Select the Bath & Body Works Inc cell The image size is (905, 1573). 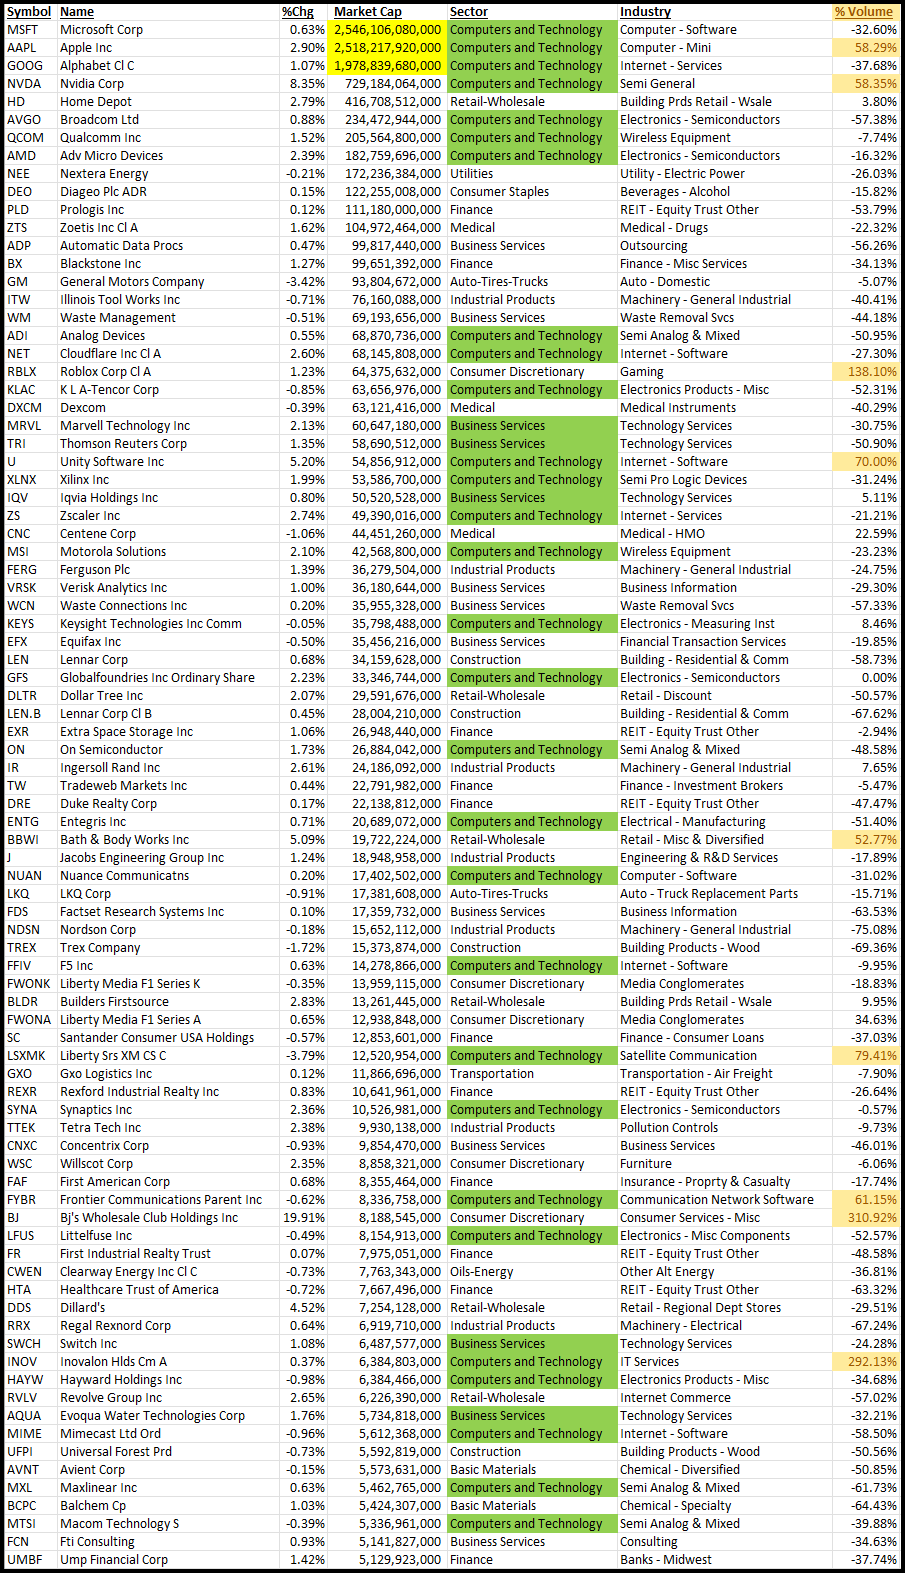[x=124, y=840]
